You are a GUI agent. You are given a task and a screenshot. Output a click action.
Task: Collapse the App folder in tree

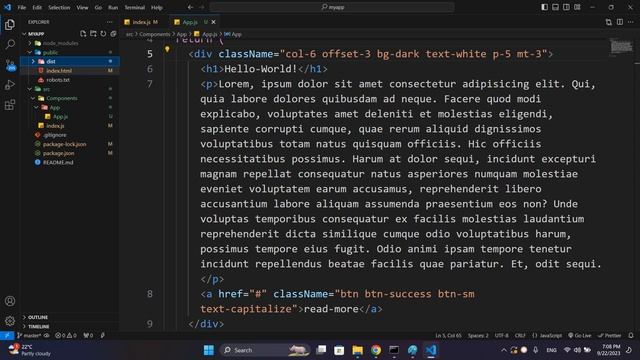36,107
